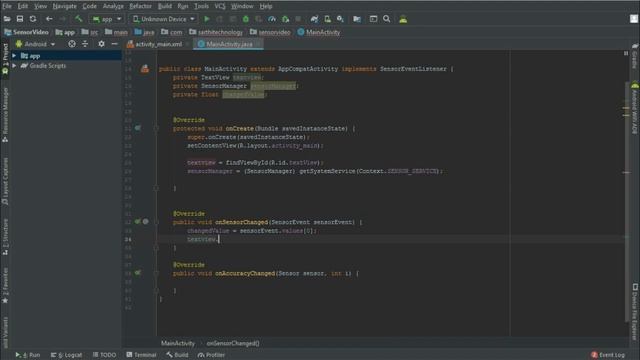Open the SDK Manager icon
The image size is (640, 360).
(340, 19)
